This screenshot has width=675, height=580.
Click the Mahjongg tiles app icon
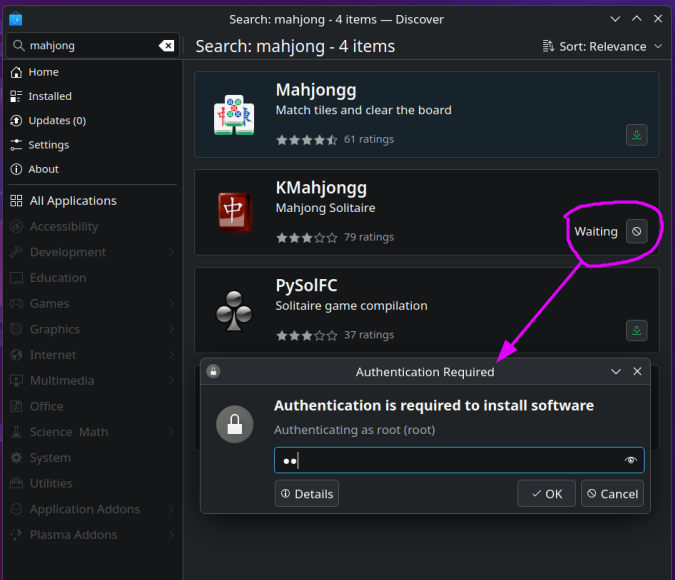point(234,115)
